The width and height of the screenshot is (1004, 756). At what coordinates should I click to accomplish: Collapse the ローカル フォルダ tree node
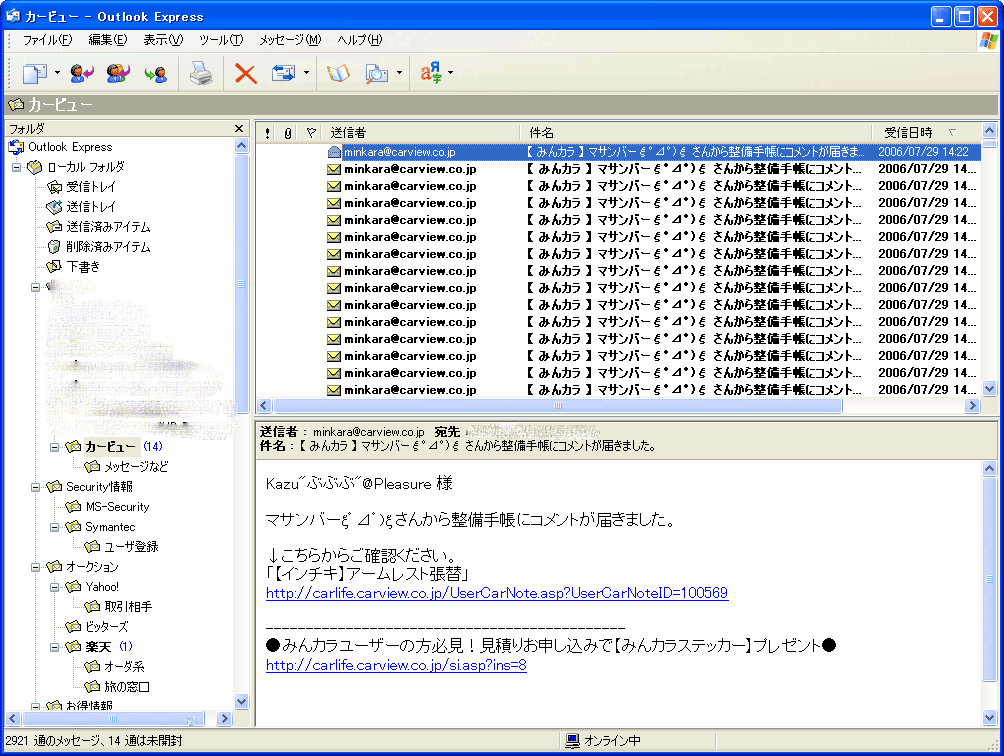tap(17, 168)
